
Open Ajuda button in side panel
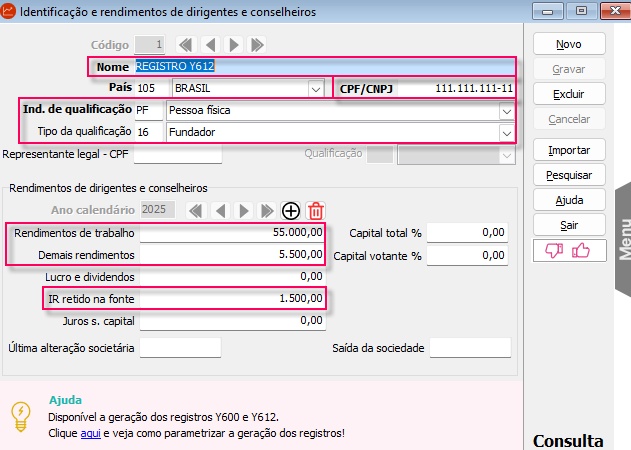(569, 200)
